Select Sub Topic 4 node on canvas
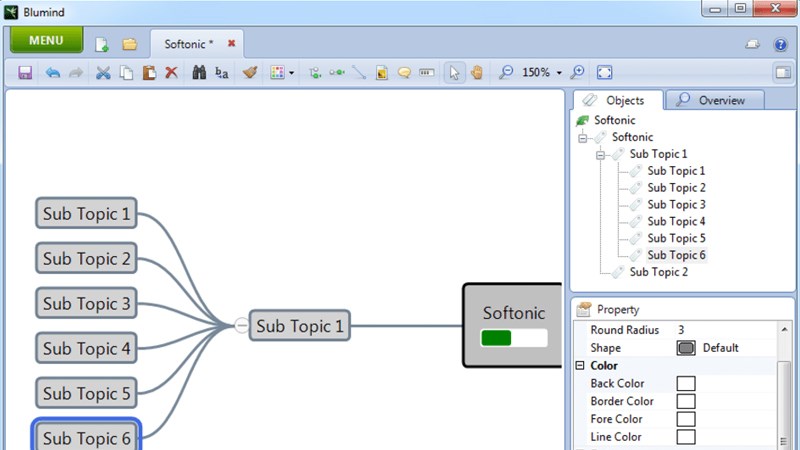 pos(86,348)
